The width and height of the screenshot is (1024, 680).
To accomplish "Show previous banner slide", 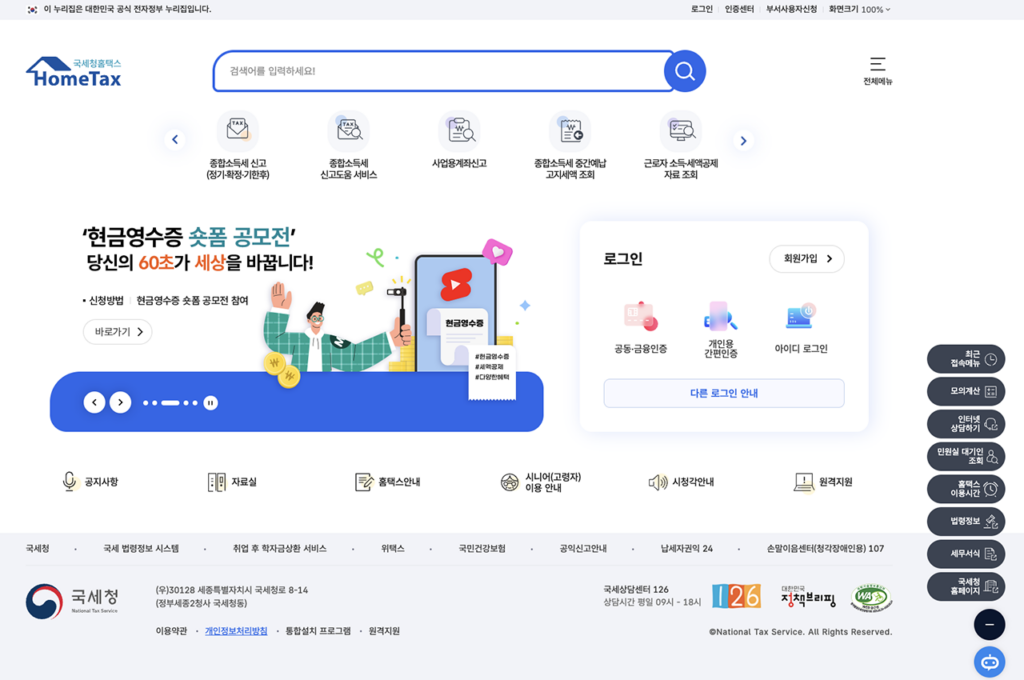I will pyautogui.click(x=95, y=402).
